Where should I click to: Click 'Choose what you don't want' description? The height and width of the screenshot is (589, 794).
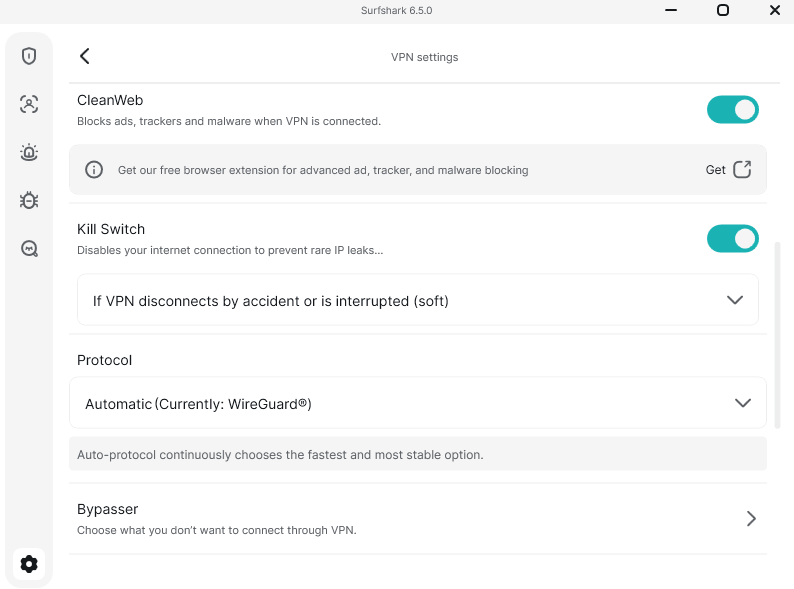tap(217, 530)
